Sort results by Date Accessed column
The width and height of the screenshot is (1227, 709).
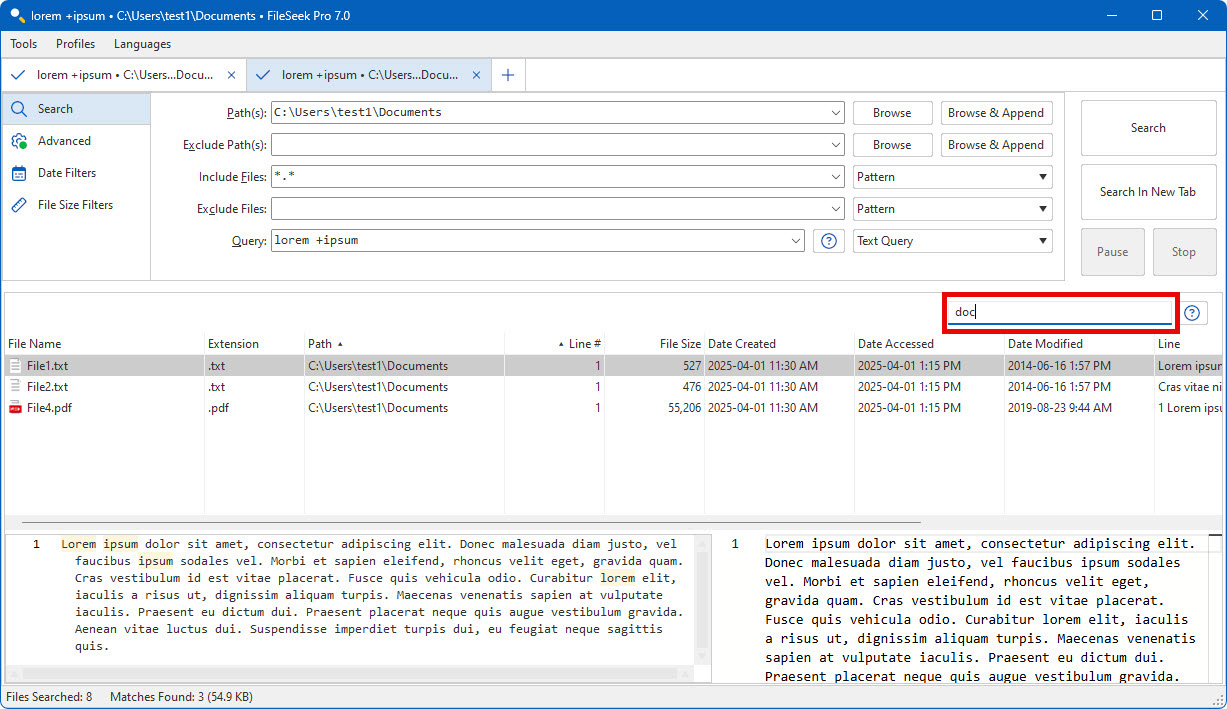point(929,344)
